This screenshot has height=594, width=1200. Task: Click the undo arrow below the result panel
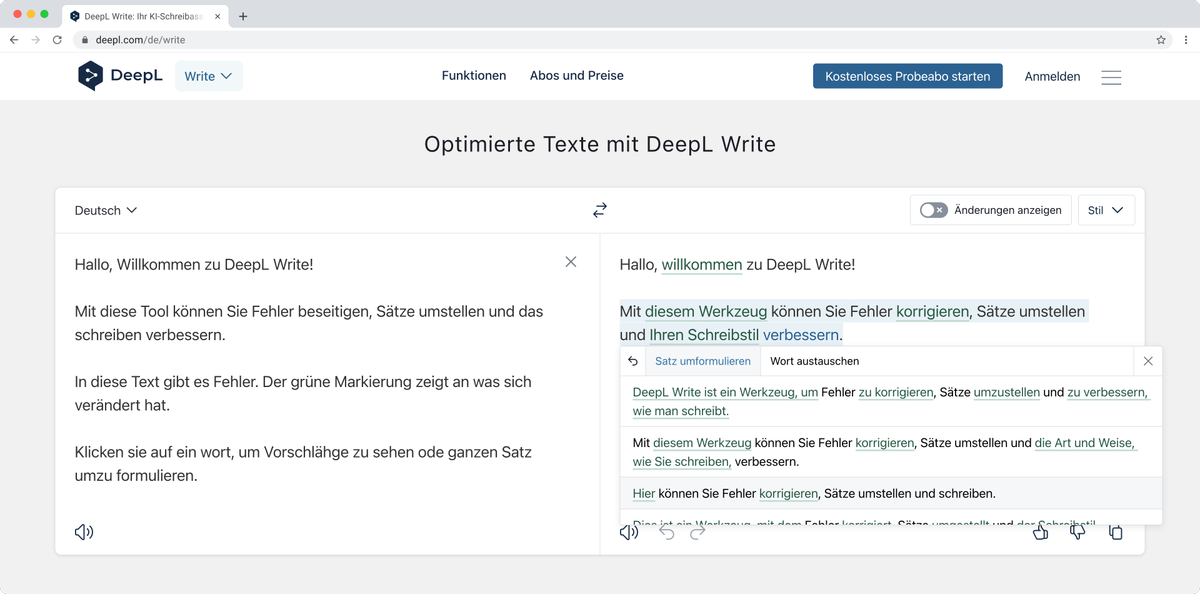pyautogui.click(x=666, y=531)
